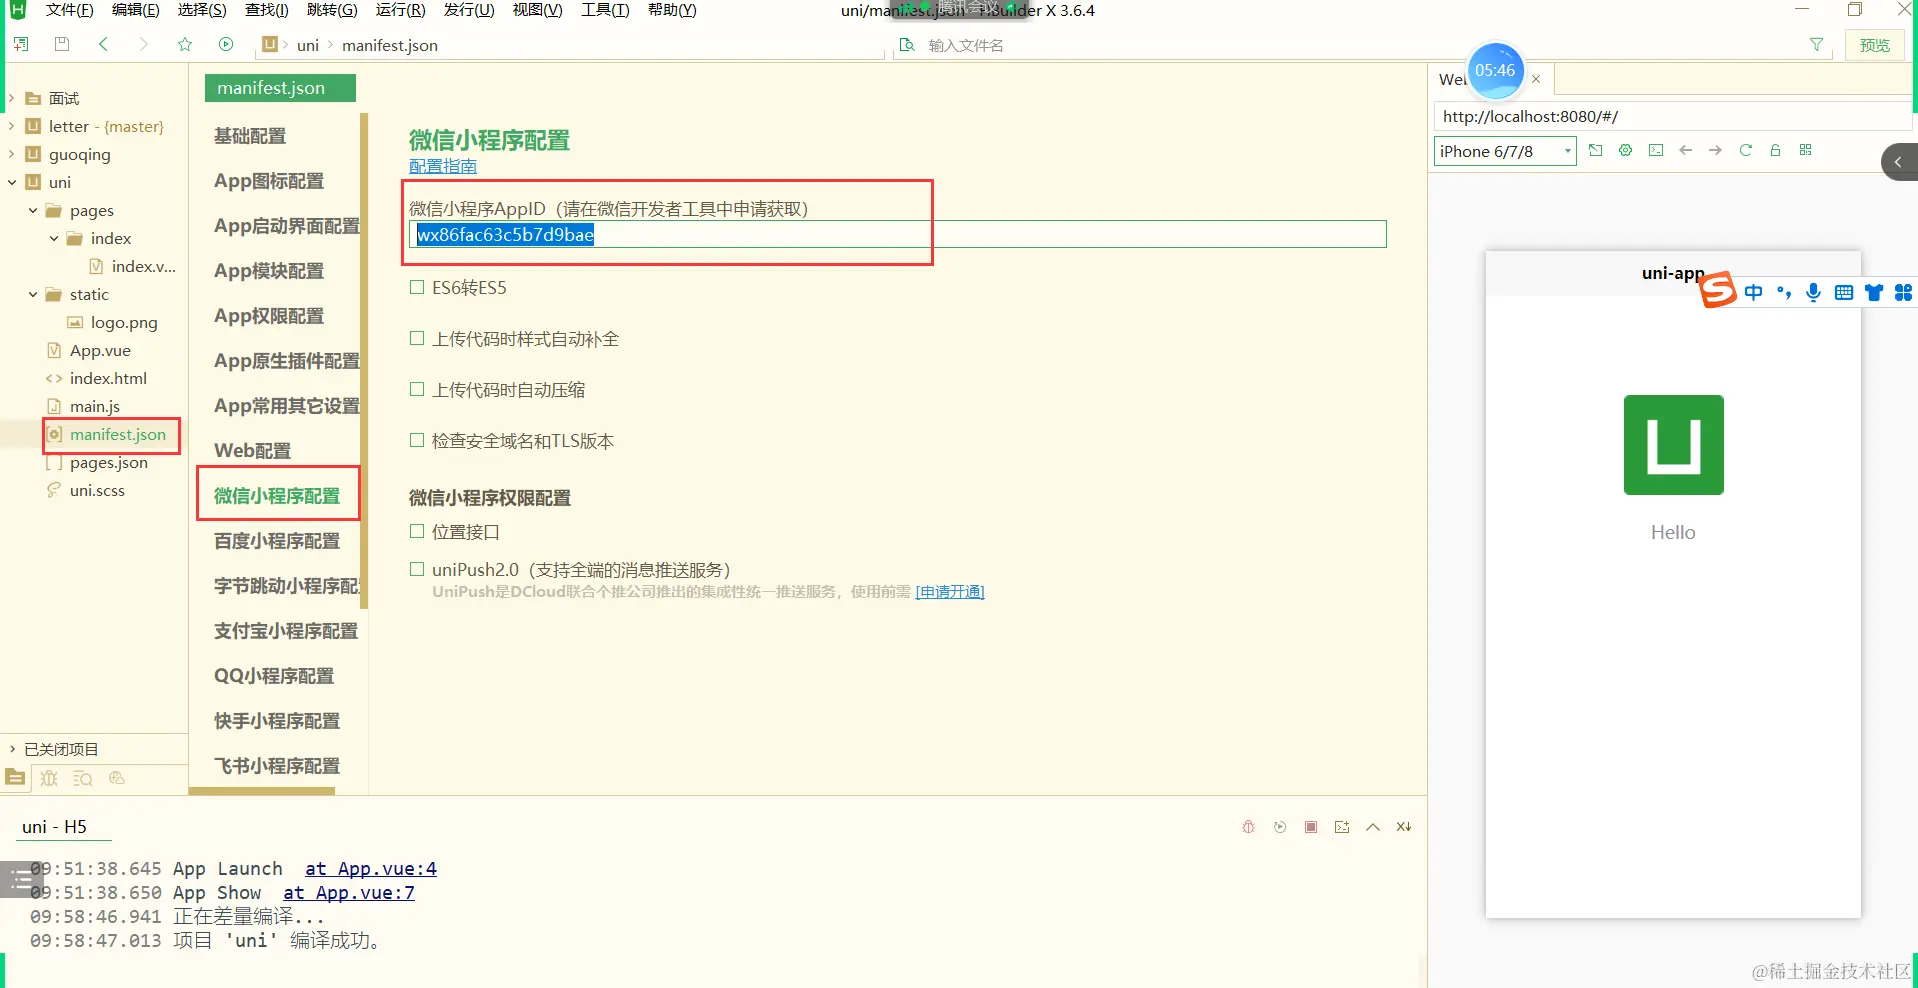Open the debug bug panel icon
1918x988 pixels.
[x=49, y=777]
